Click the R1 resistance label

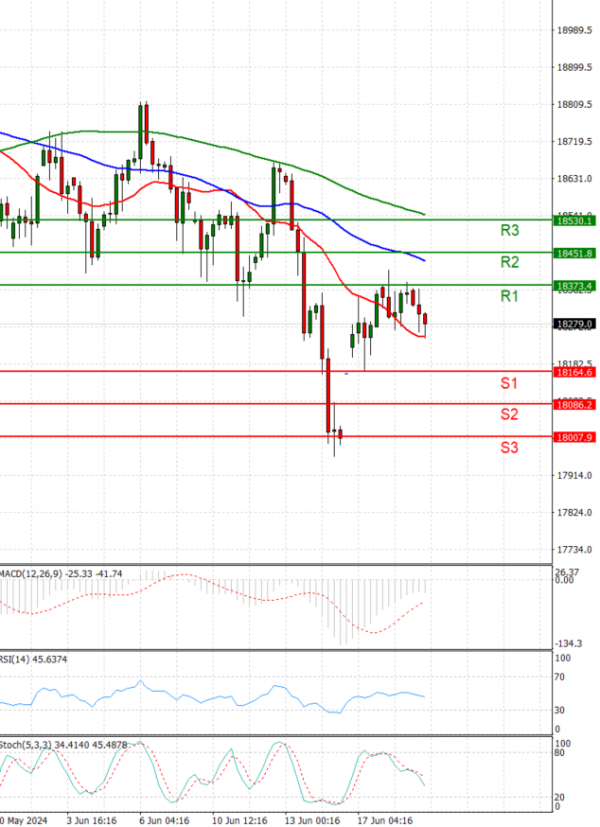tap(509, 296)
